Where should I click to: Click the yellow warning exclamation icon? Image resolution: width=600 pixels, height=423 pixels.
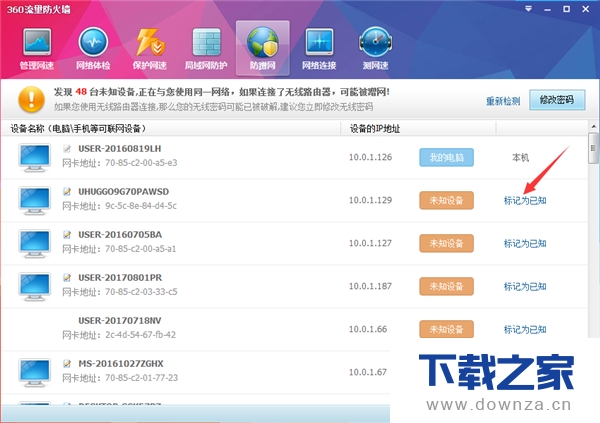31,99
